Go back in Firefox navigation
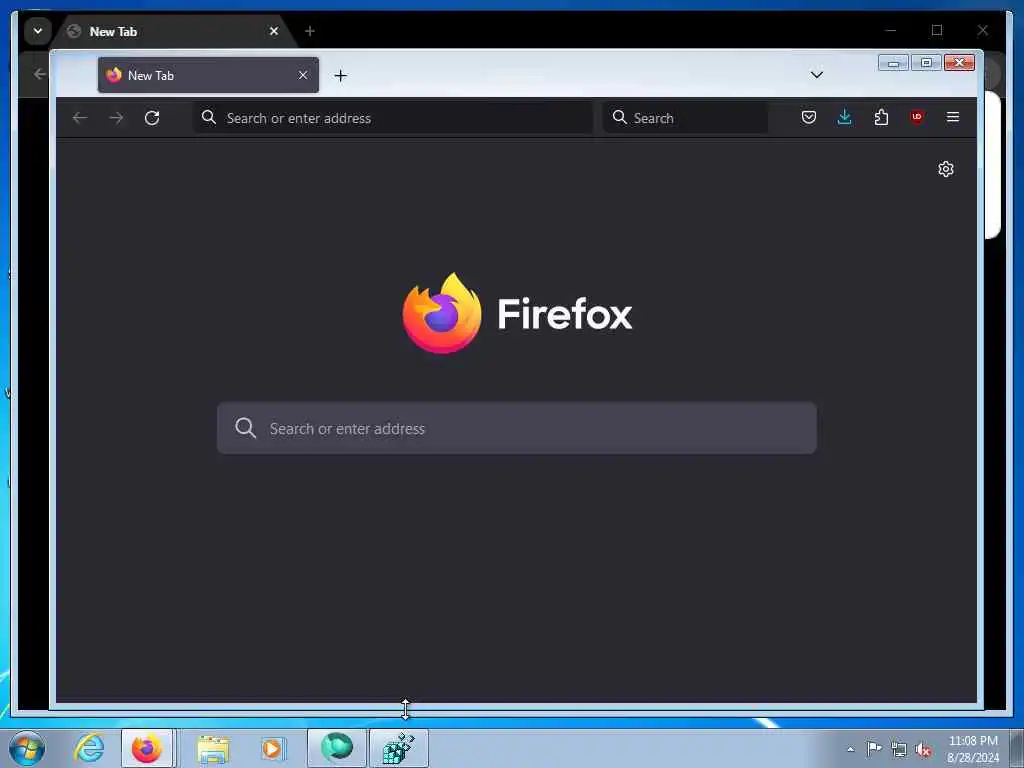This screenshot has height=768, width=1024. pyautogui.click(x=80, y=118)
